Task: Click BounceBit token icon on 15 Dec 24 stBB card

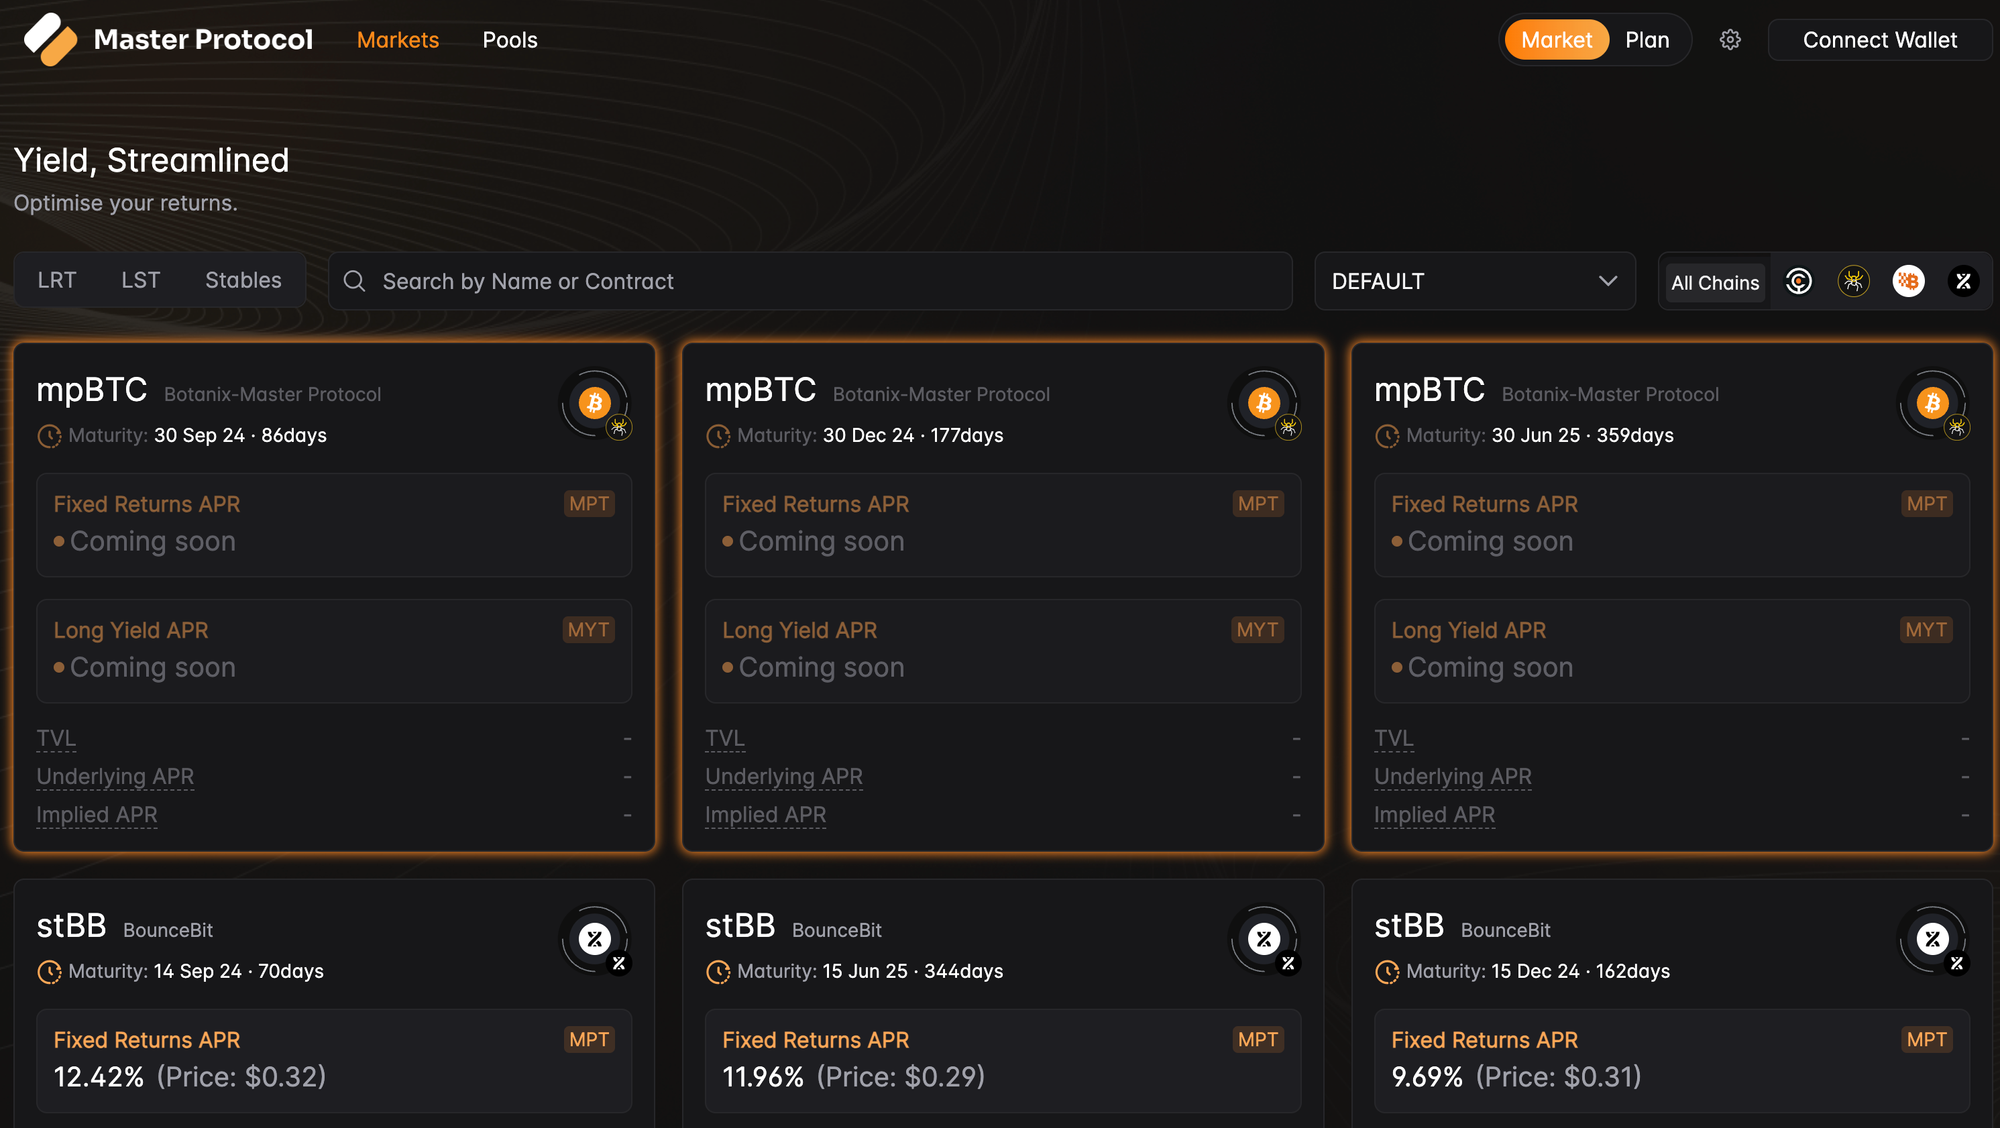Action: point(1932,939)
